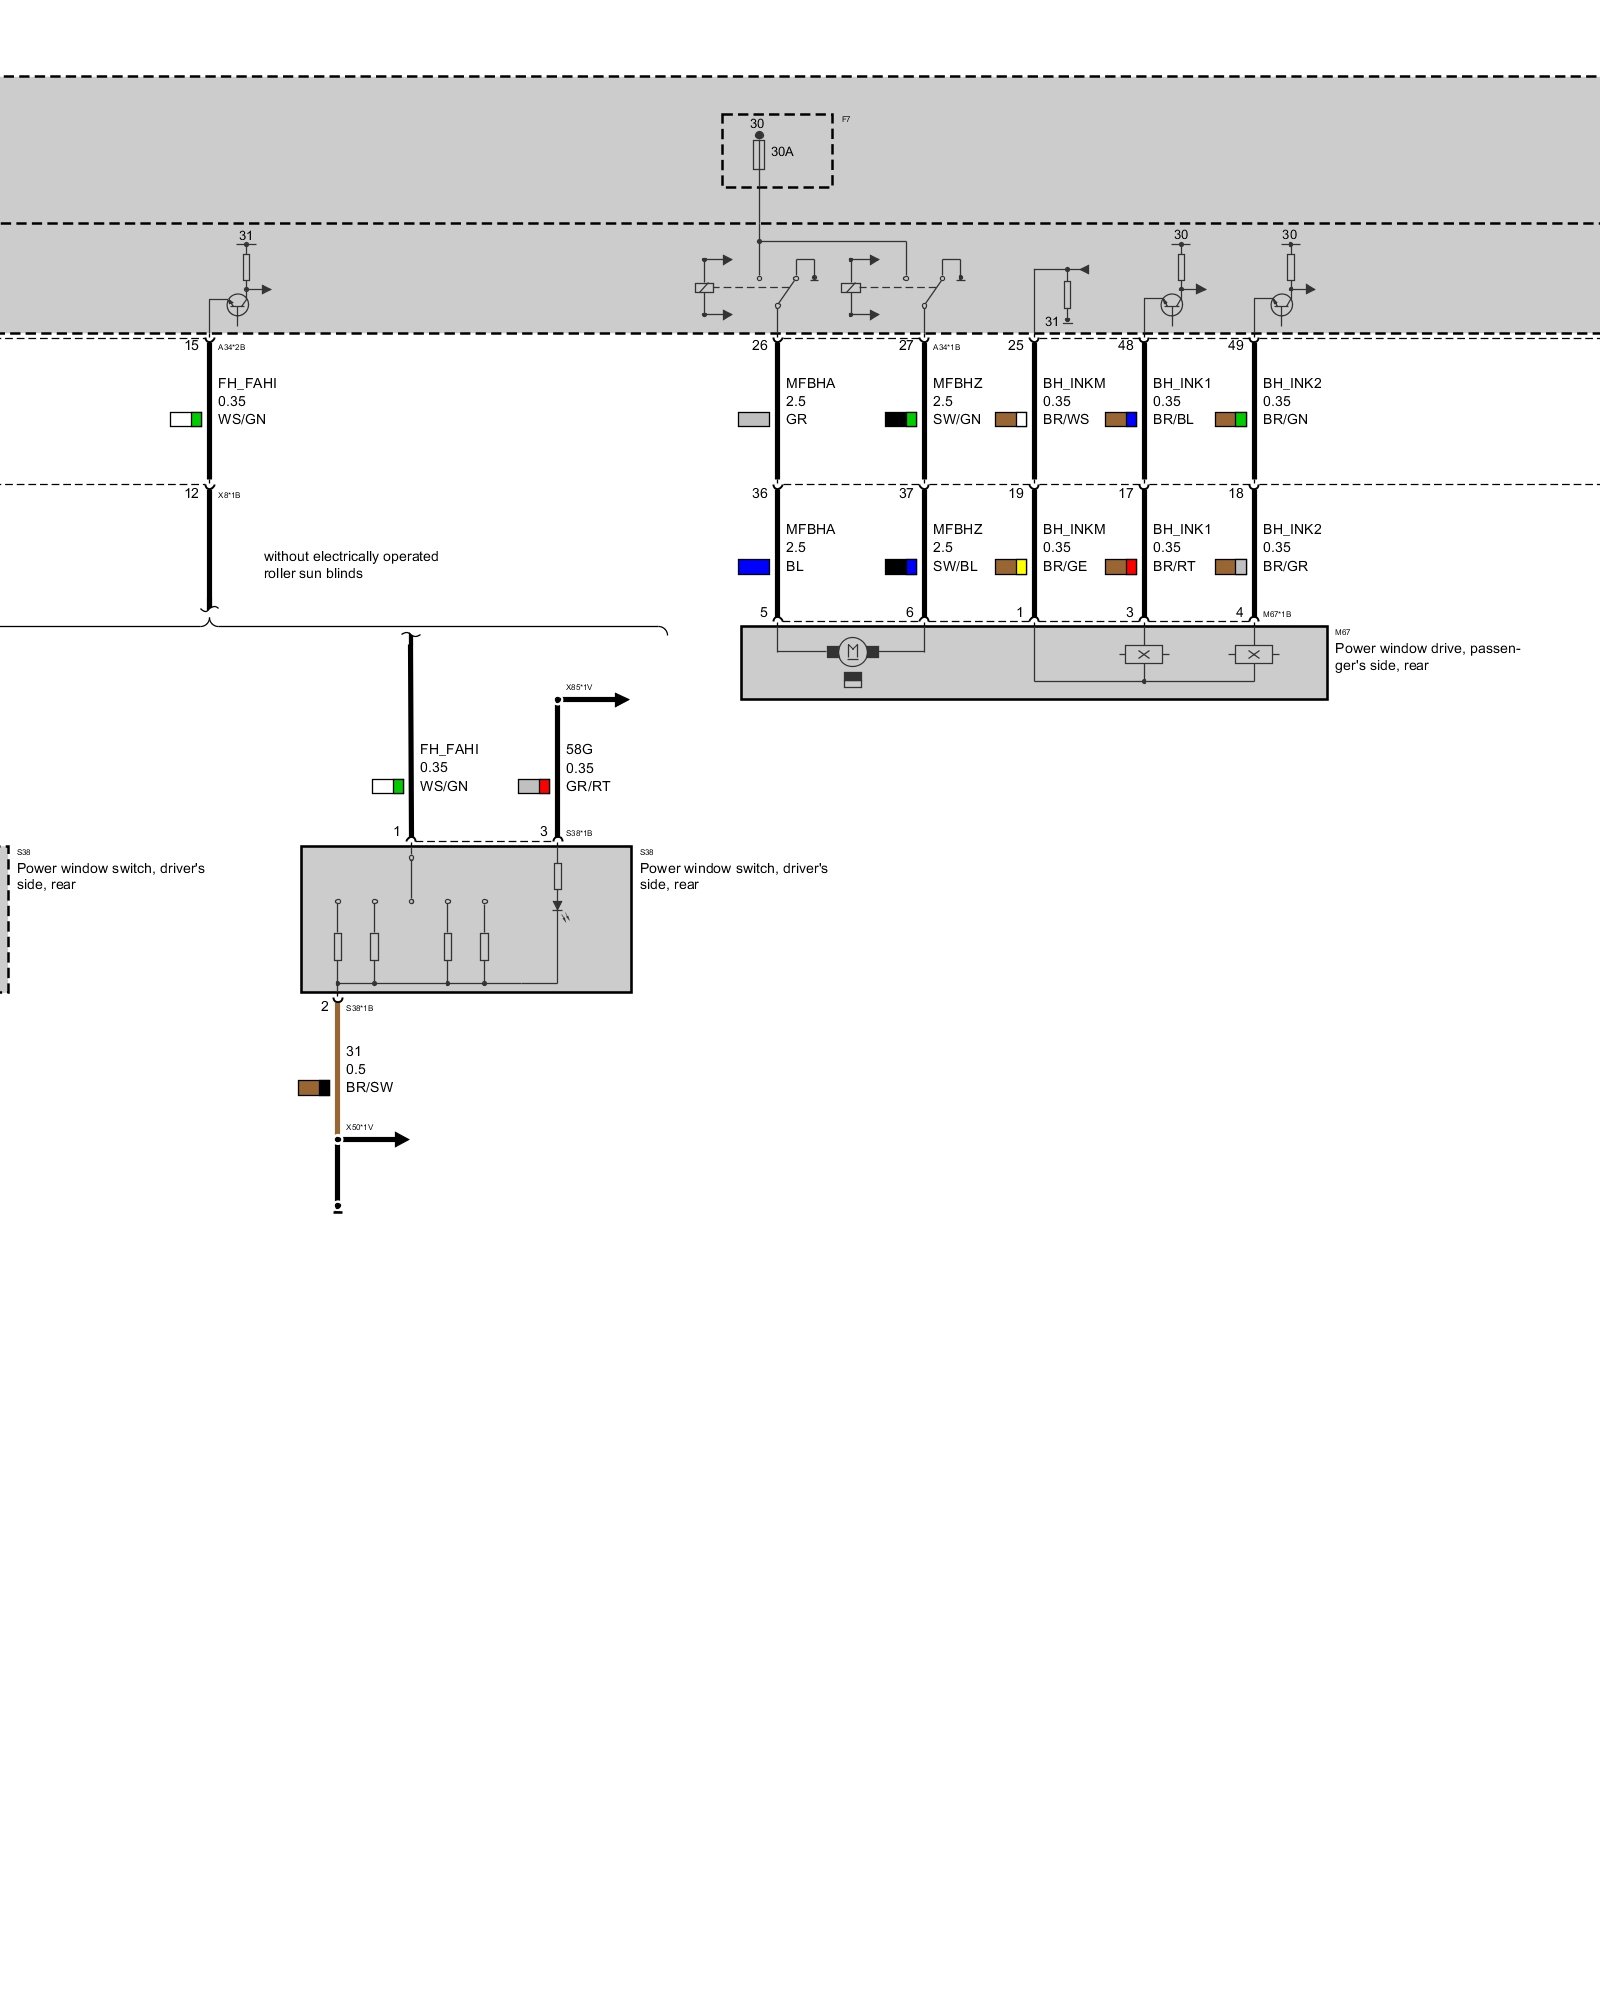Select the transistor symbol above pin 15

pyautogui.click(x=237, y=304)
